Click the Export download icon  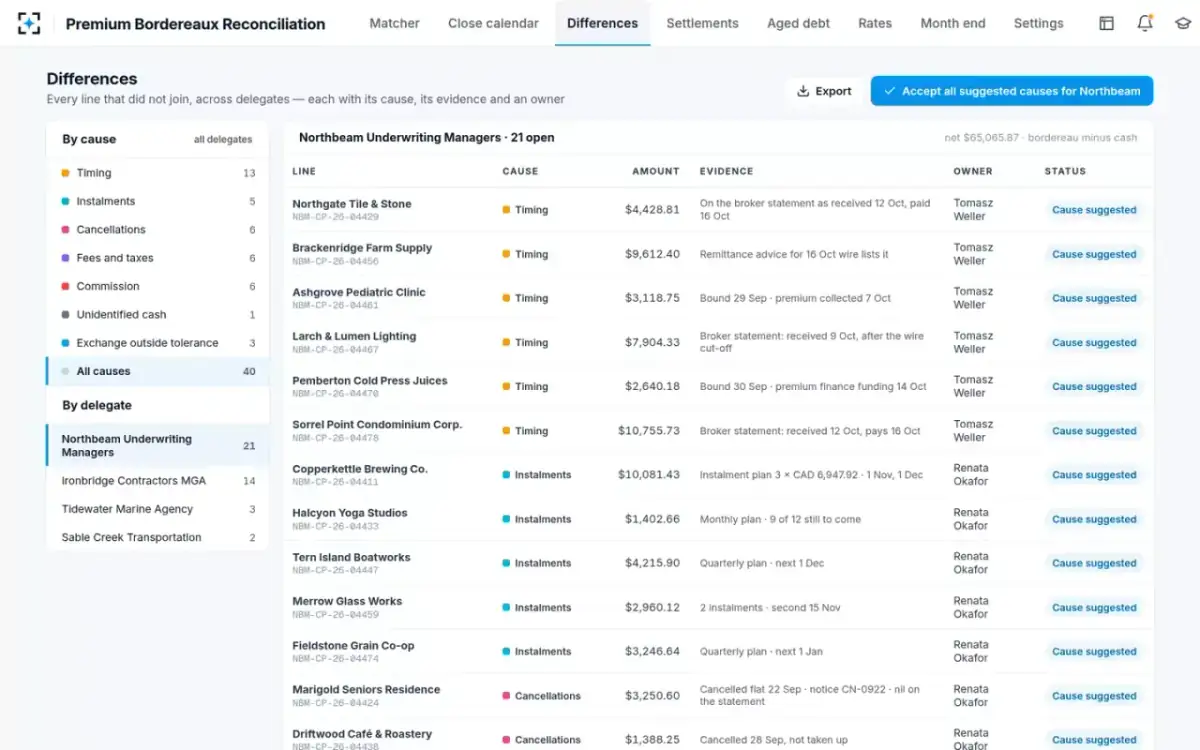coord(803,91)
